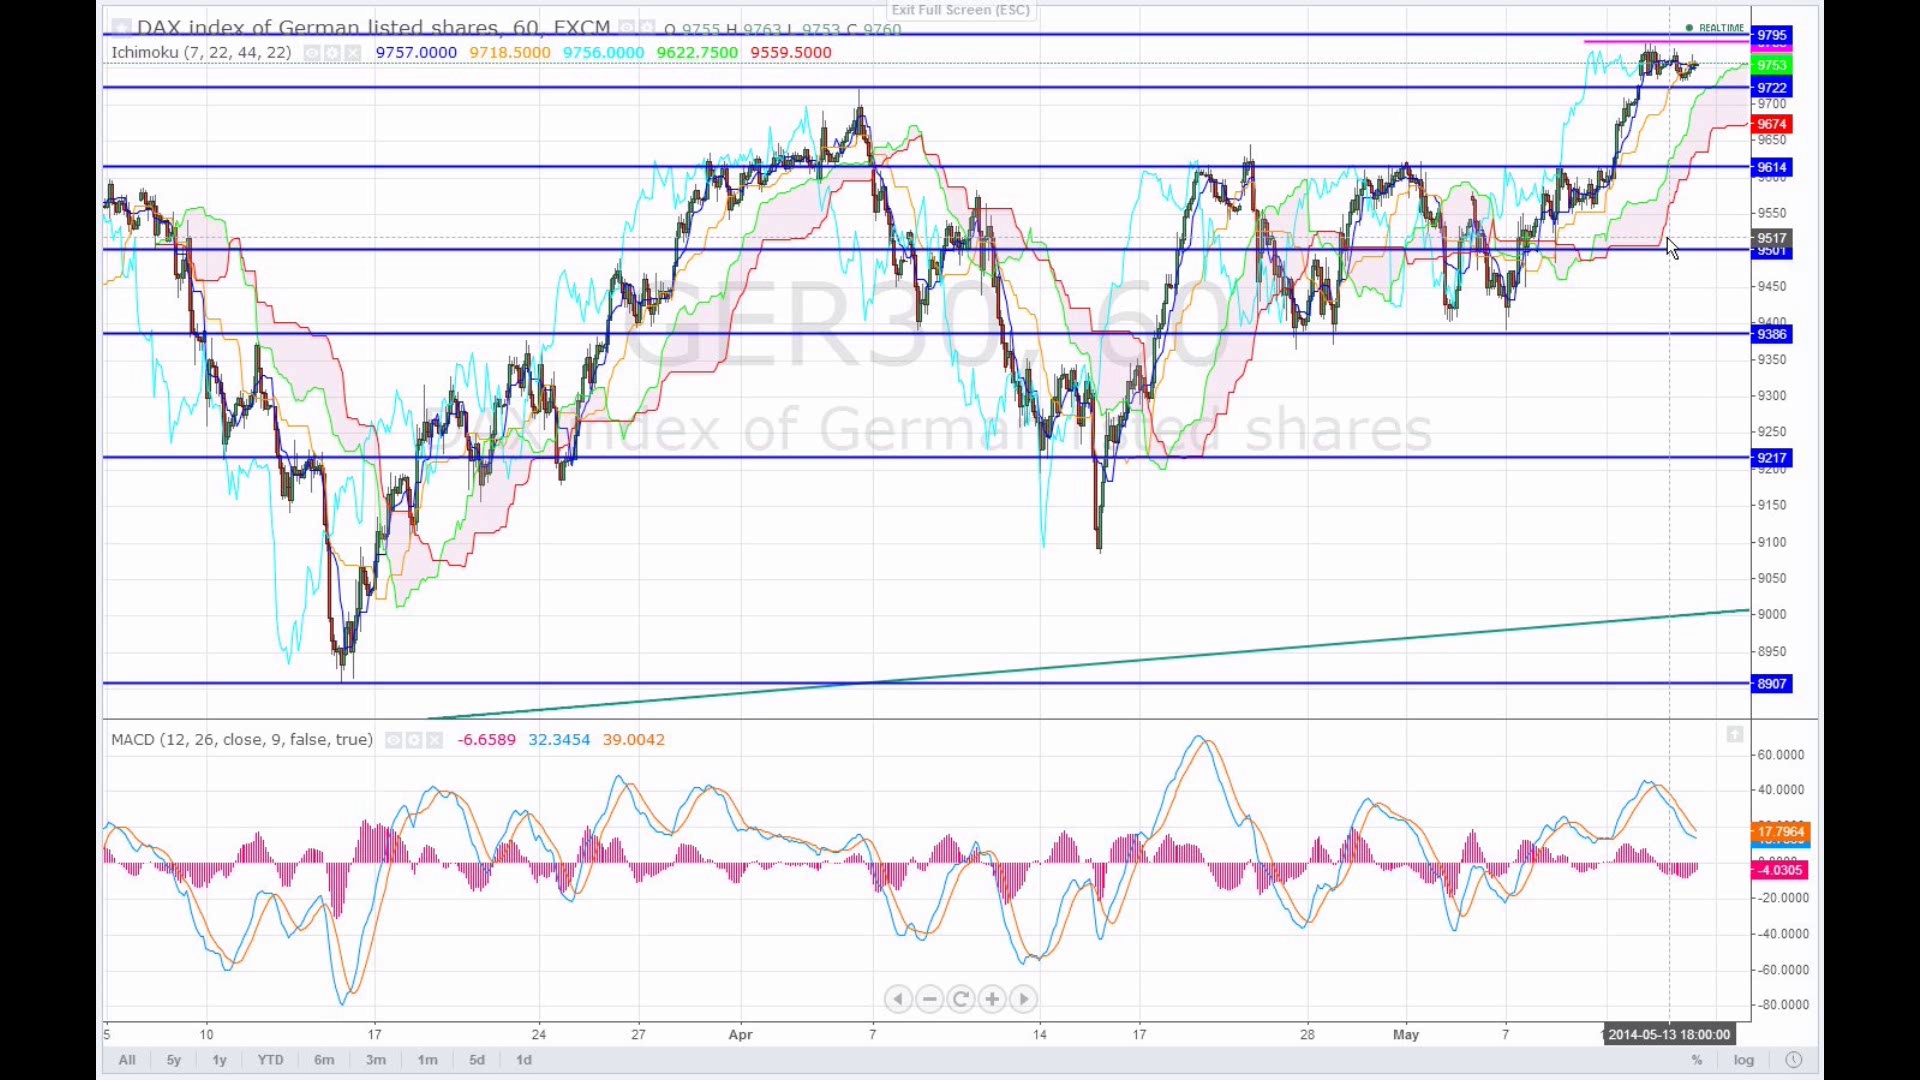Zoom in chart with plus button
Screen dimensions: 1920x1080
tap(992, 999)
